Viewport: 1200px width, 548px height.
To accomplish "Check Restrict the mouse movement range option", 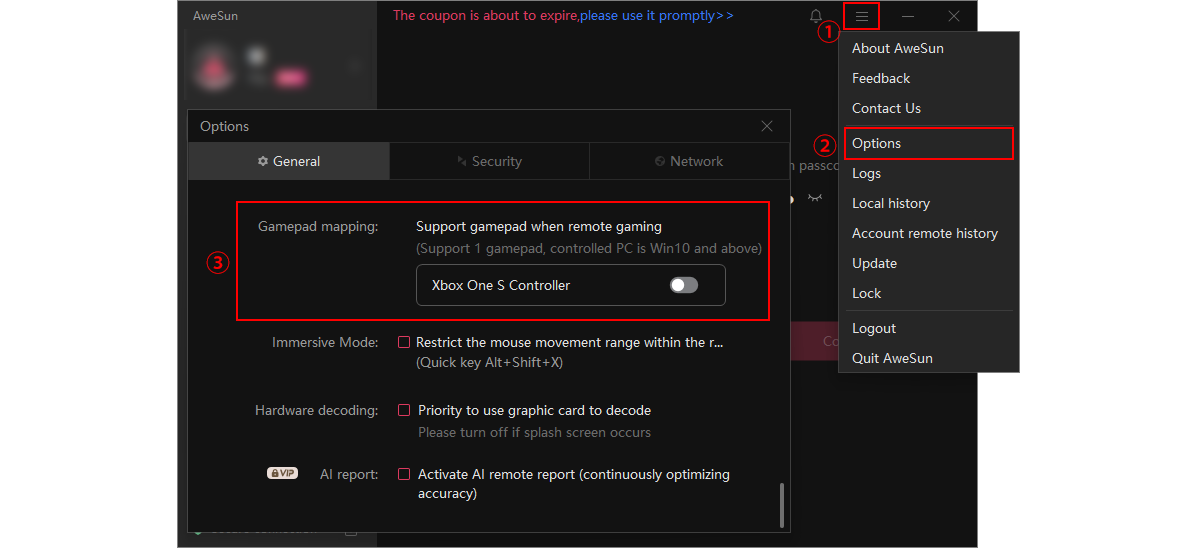I will (x=404, y=342).
